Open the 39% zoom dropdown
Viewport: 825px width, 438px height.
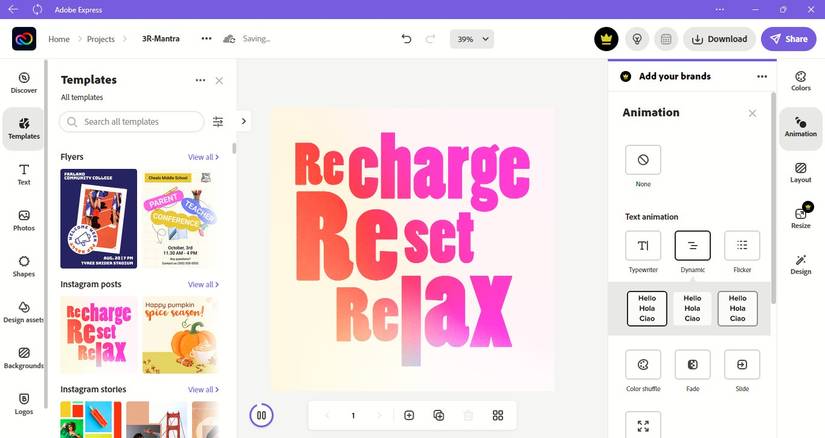click(472, 39)
